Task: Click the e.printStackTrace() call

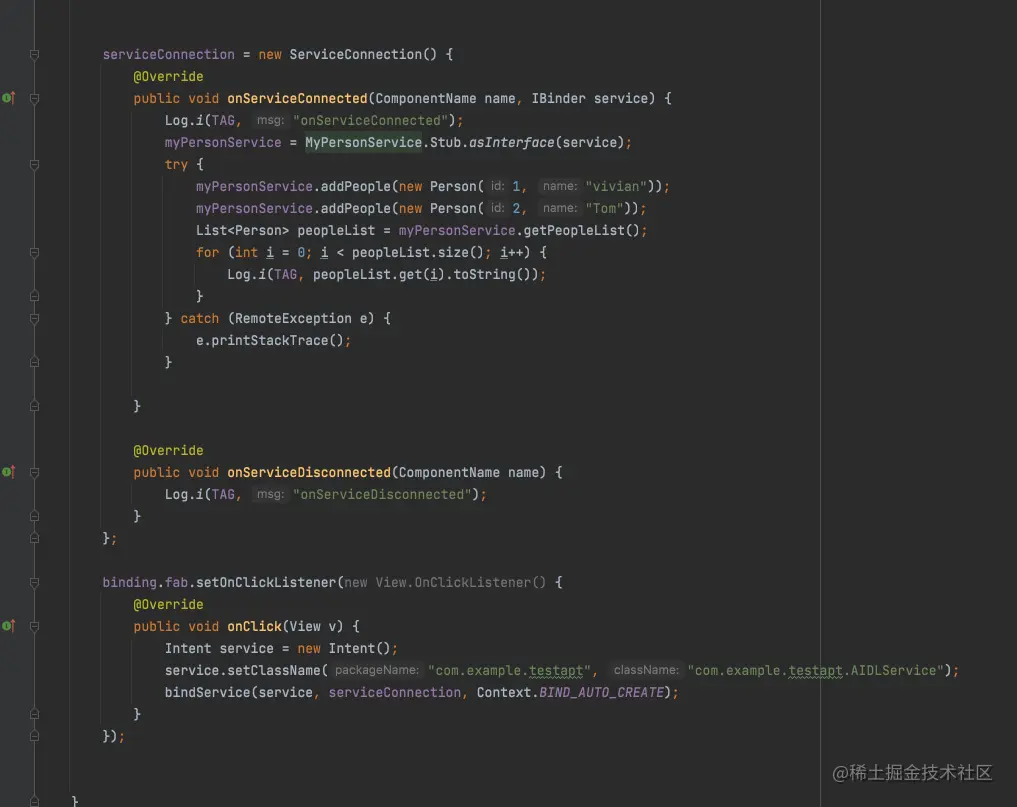Action: click(x=270, y=341)
